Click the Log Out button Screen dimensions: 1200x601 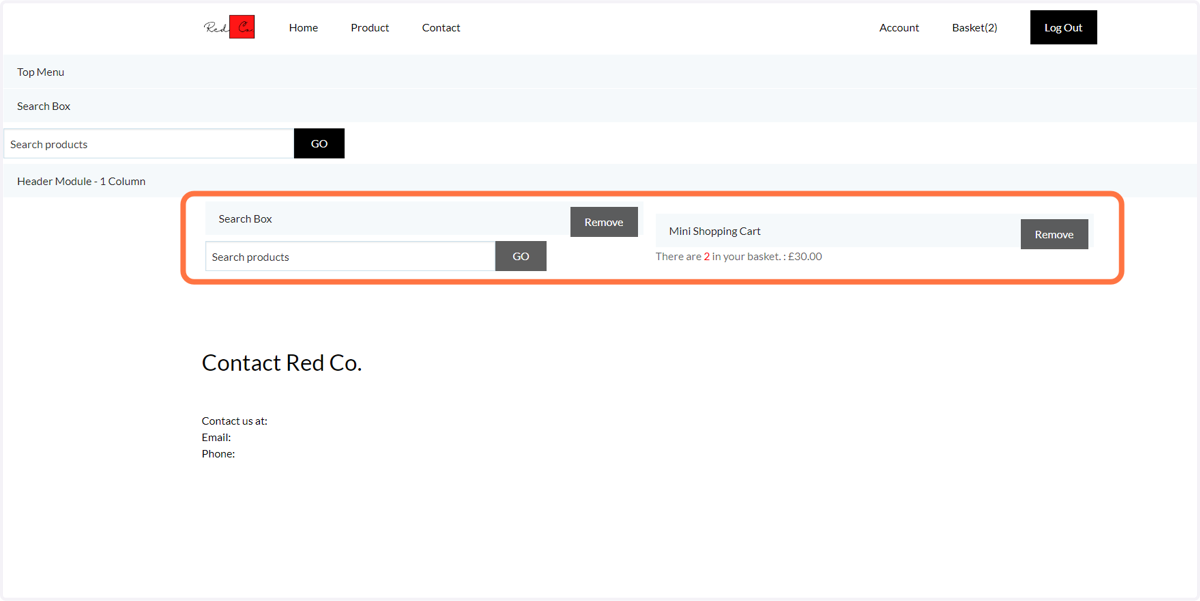tap(1063, 28)
